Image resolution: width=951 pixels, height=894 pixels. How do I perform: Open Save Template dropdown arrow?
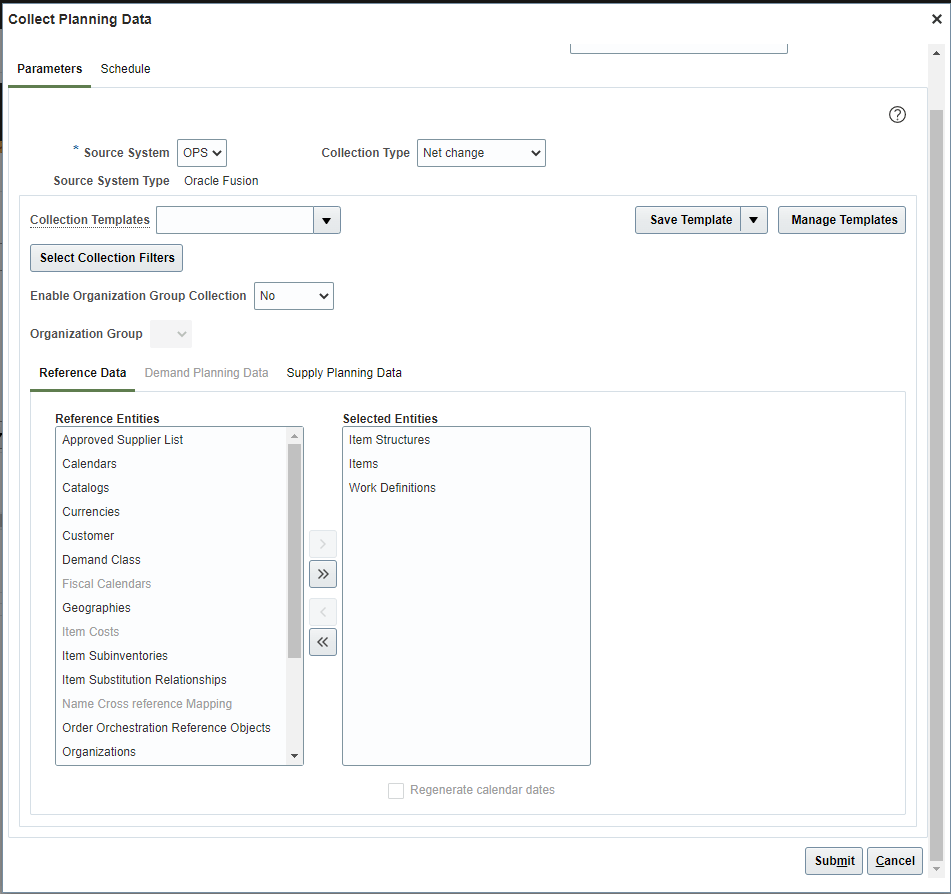[x=754, y=220]
